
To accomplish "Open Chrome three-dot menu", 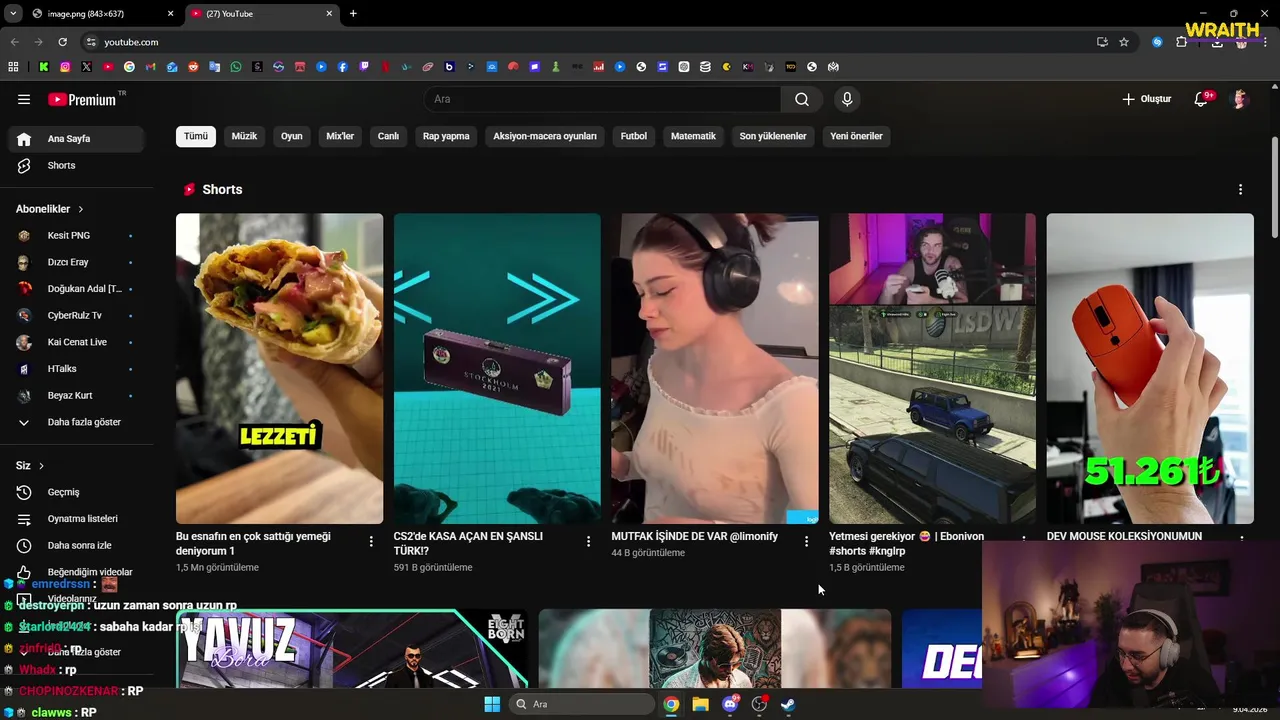I will click(x=1263, y=42).
